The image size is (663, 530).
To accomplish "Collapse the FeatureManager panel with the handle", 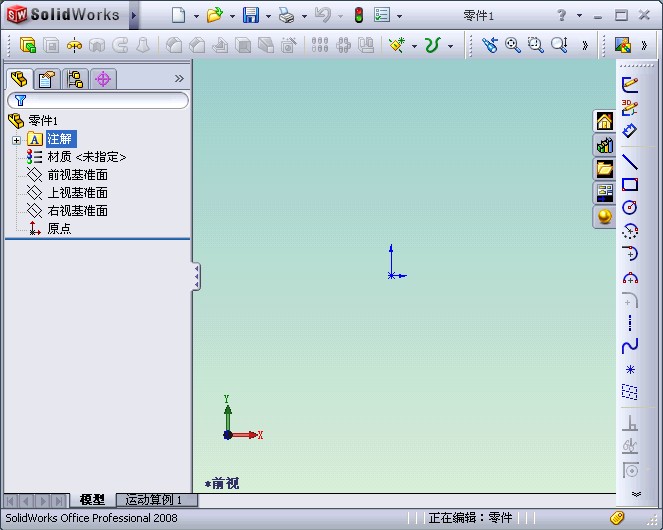I will pos(197,277).
